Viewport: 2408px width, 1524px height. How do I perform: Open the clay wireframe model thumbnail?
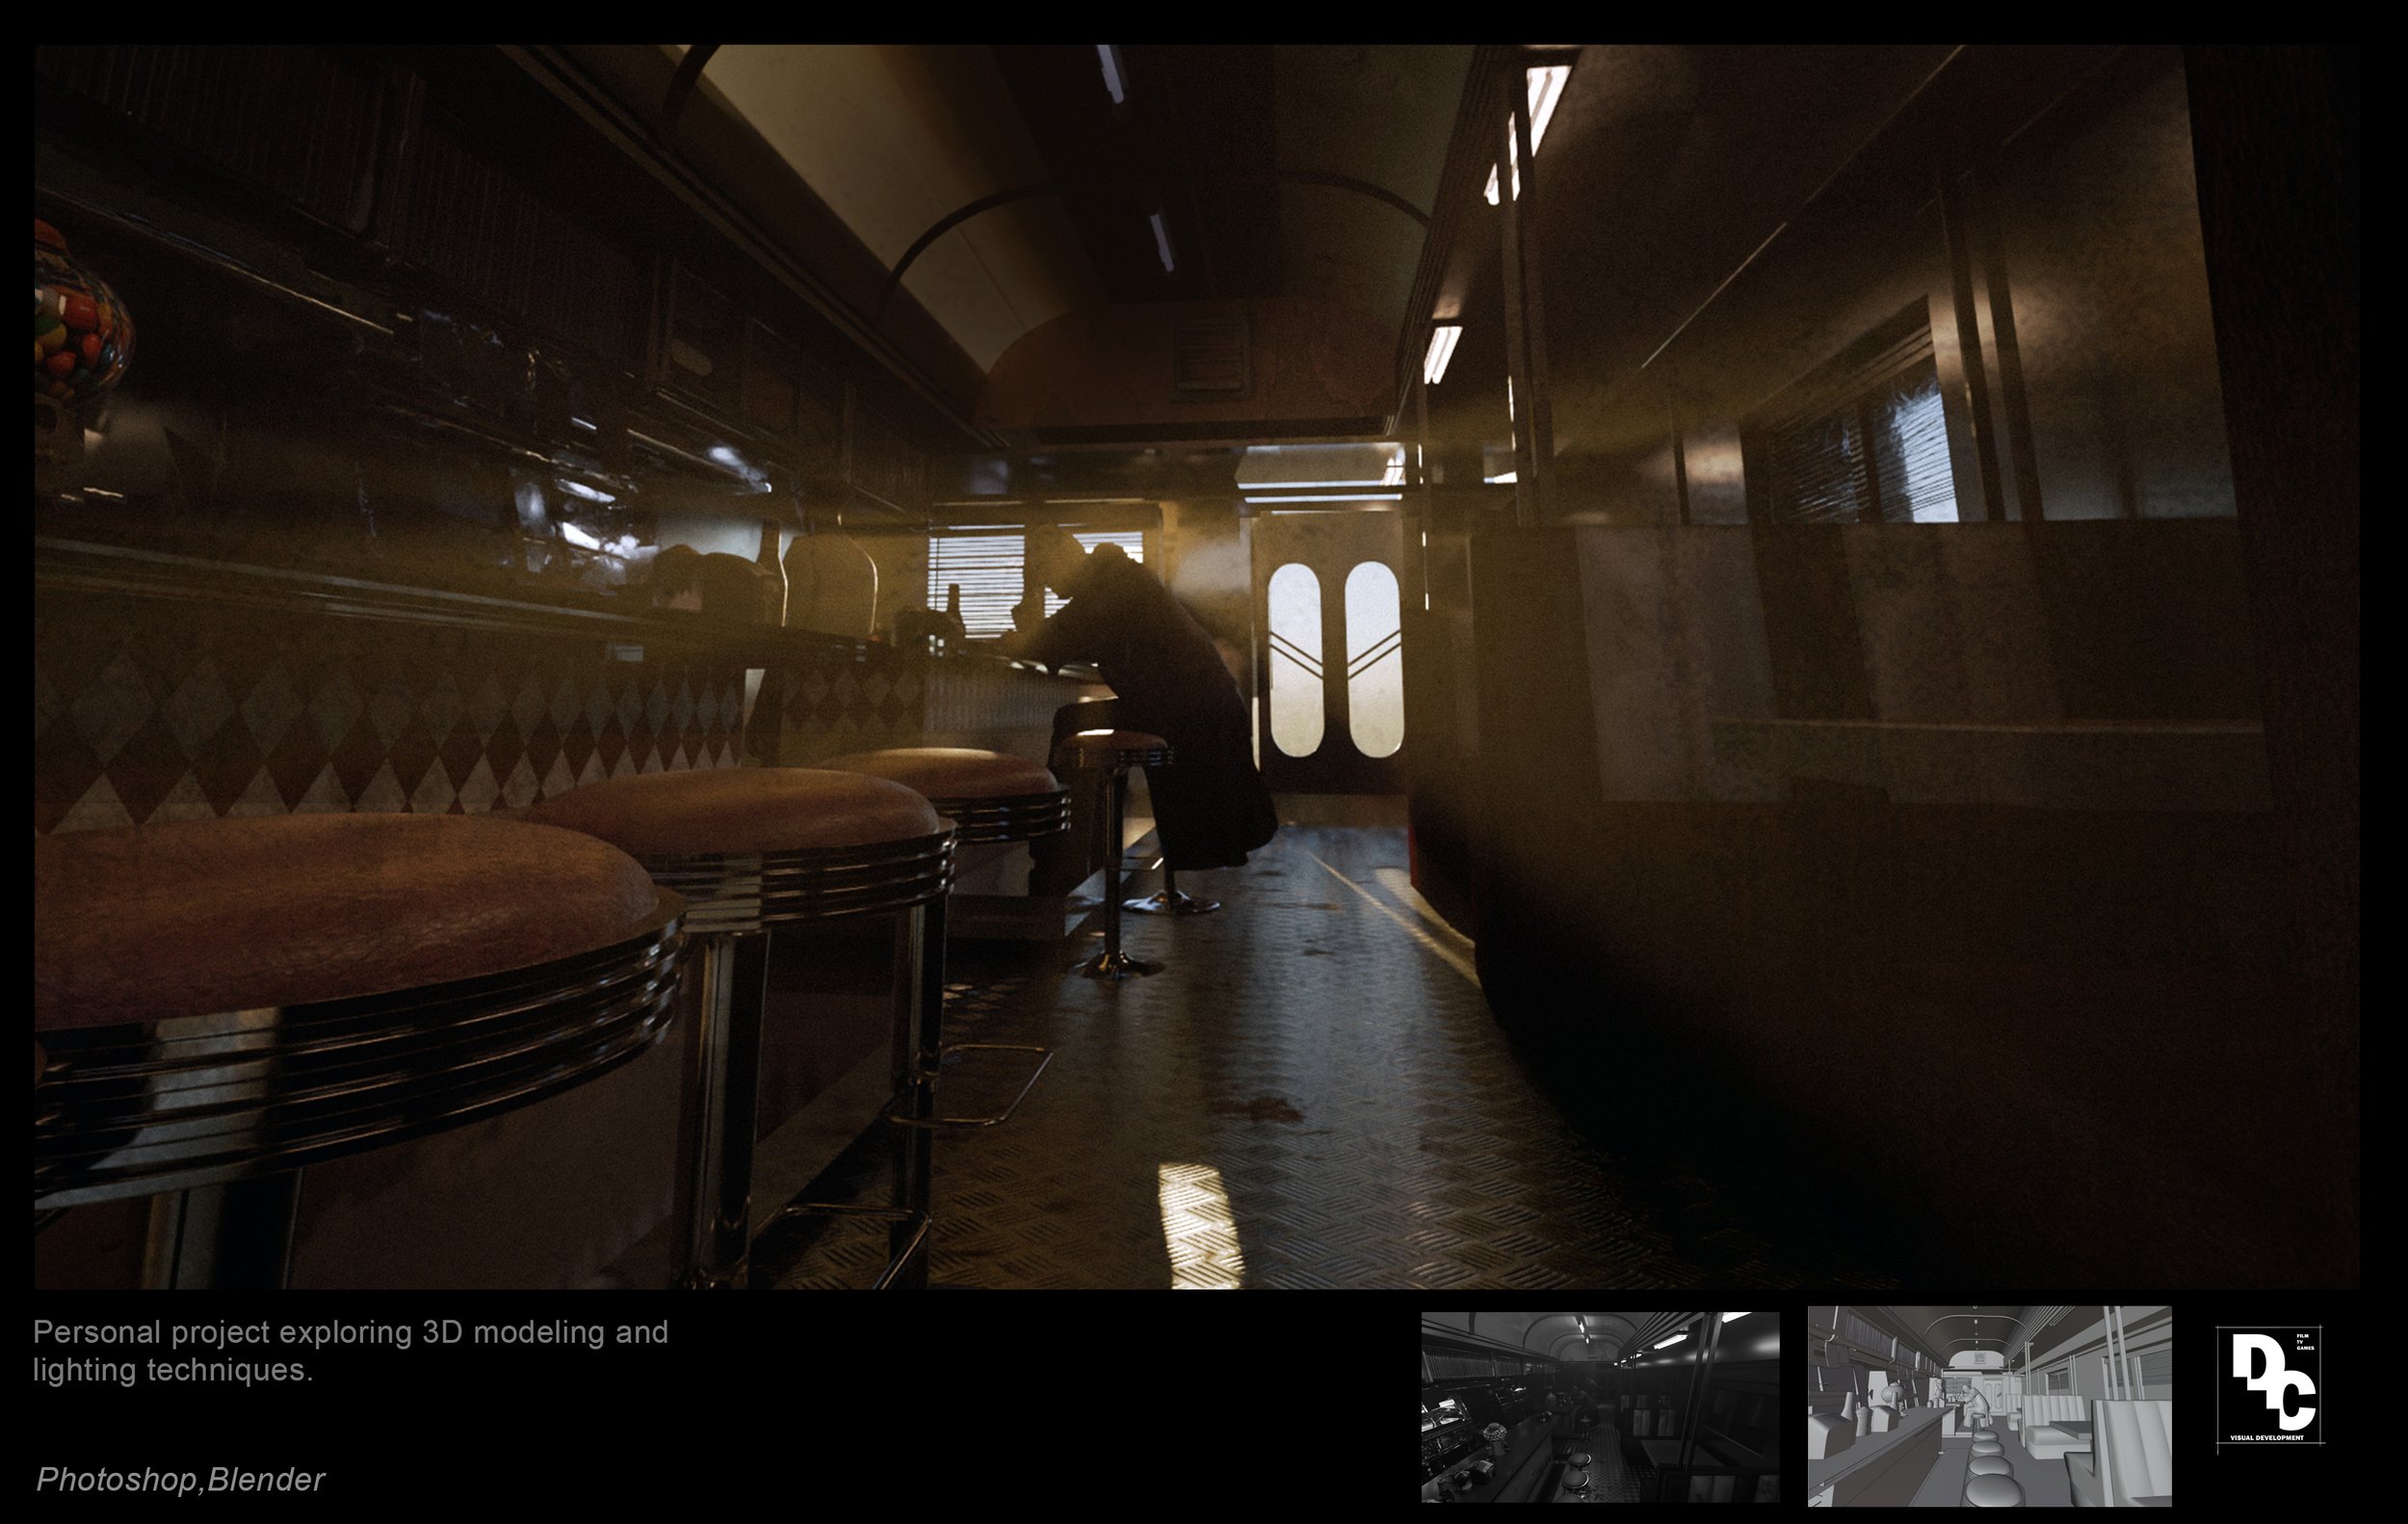(1988, 1406)
